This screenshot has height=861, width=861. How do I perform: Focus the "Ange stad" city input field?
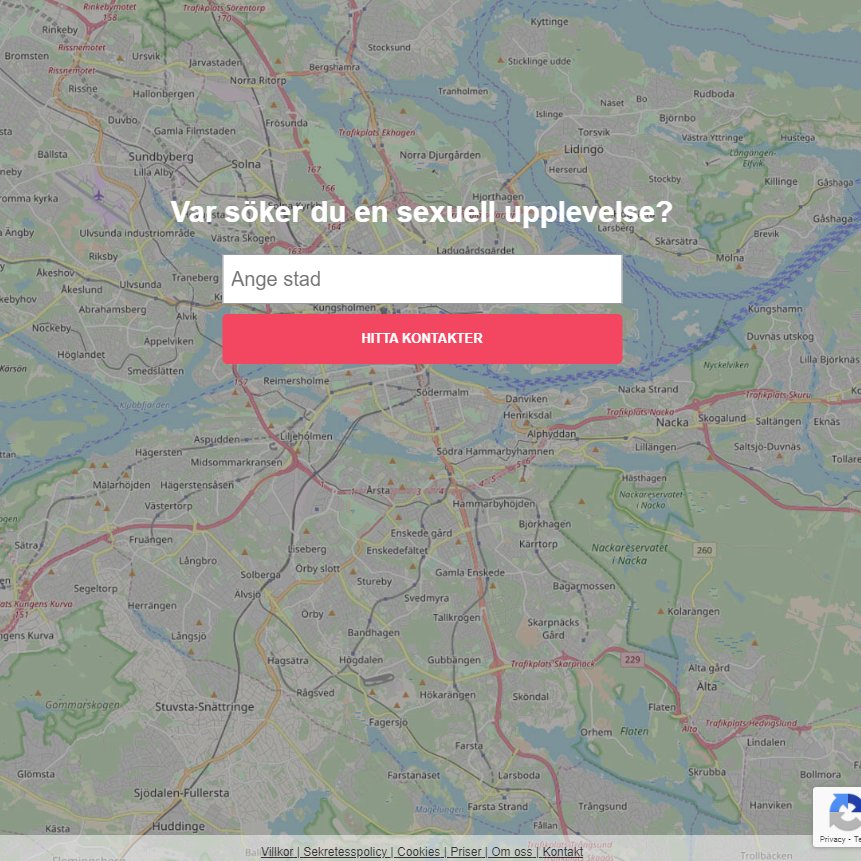(422, 279)
